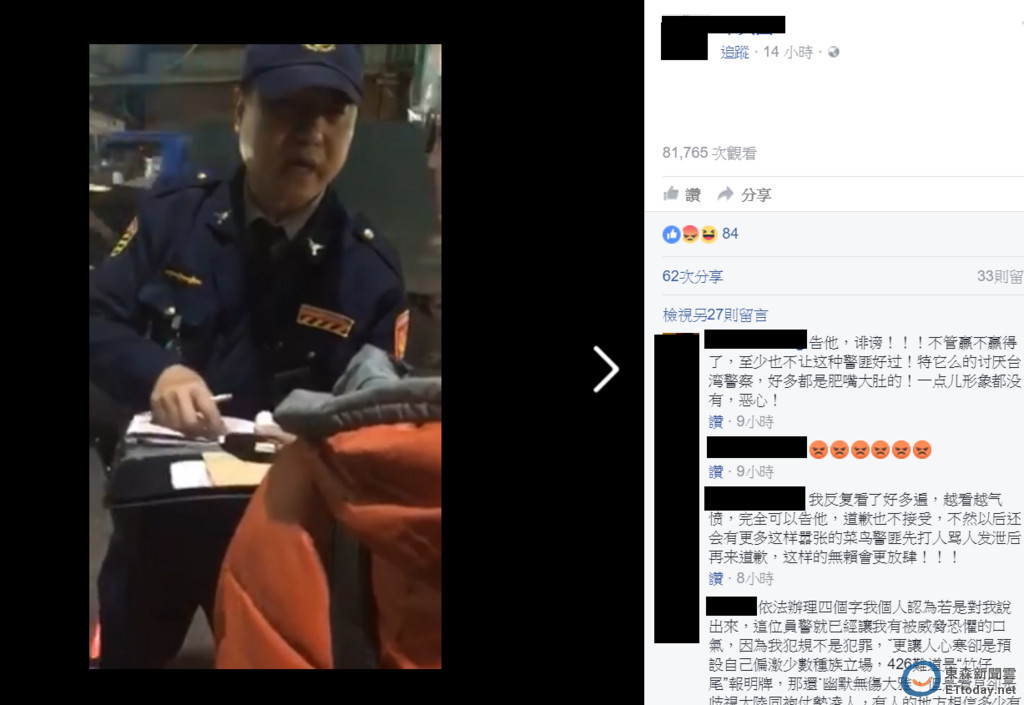1024x705 pixels.
Task: Open the 14 小時 post timestamp
Action: (788, 52)
